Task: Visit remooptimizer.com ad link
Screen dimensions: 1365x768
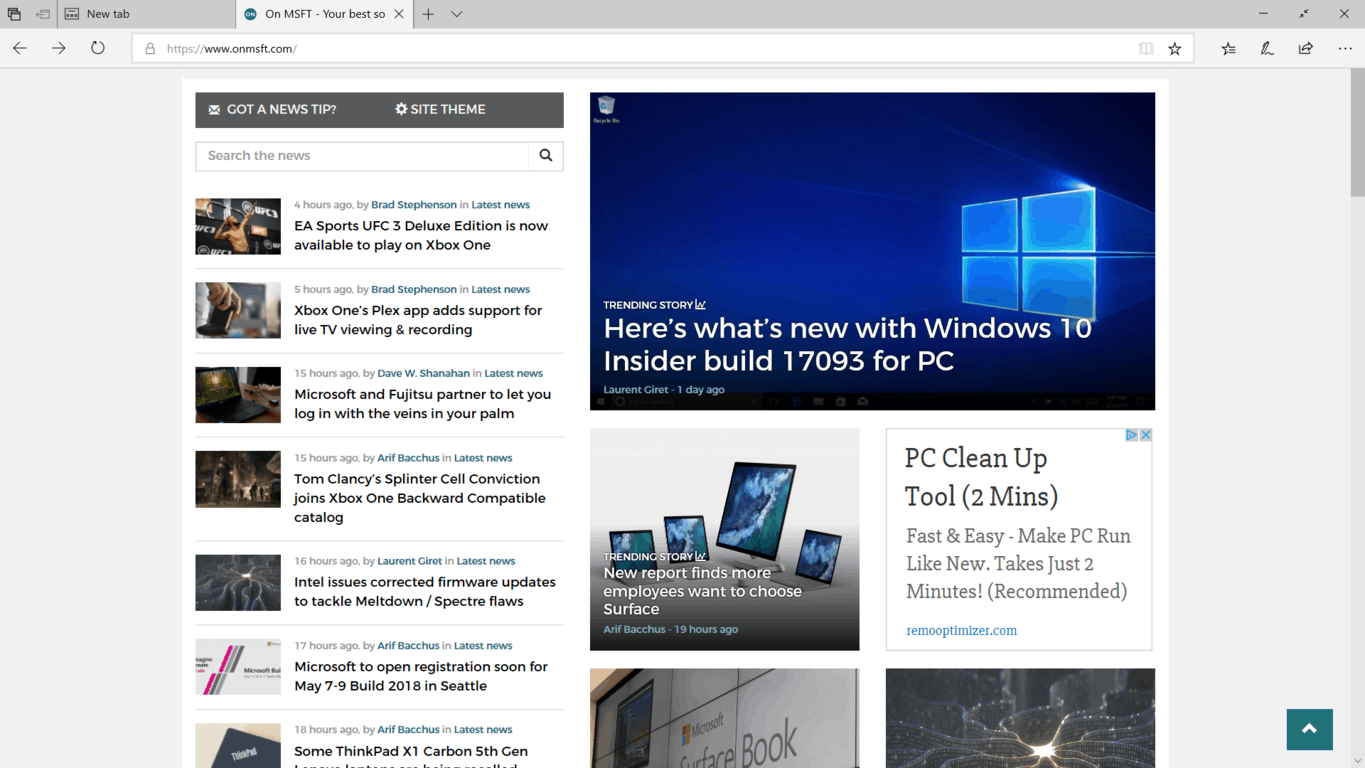Action: 961,631
